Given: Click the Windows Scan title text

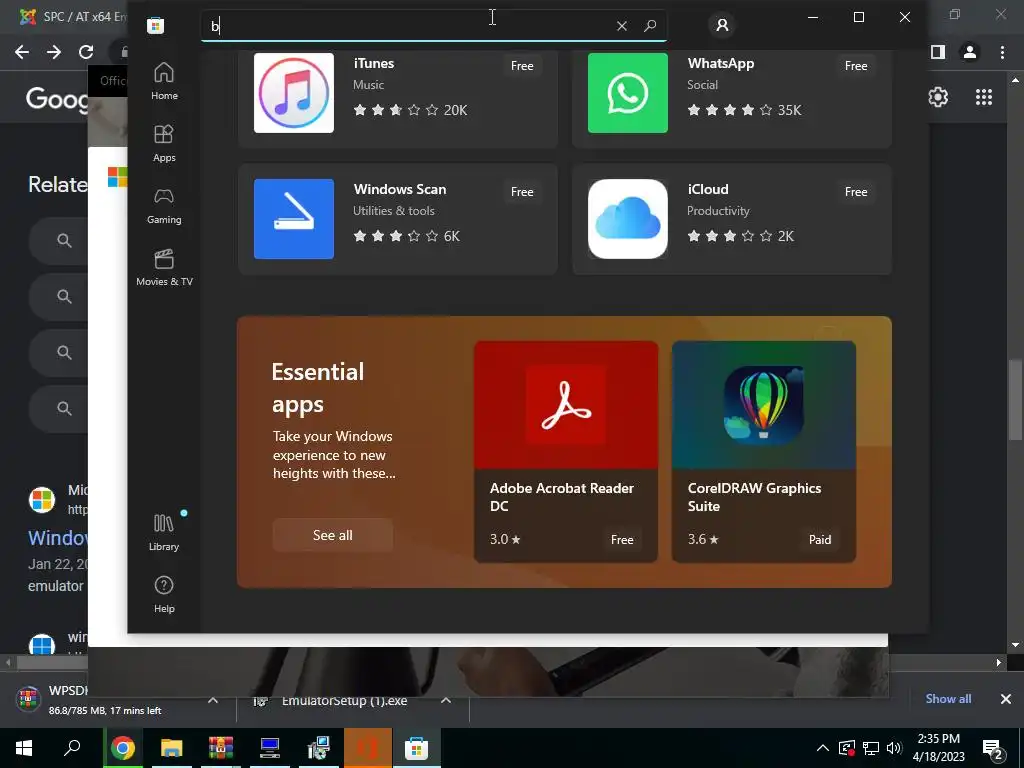Looking at the screenshot, I should tap(400, 189).
